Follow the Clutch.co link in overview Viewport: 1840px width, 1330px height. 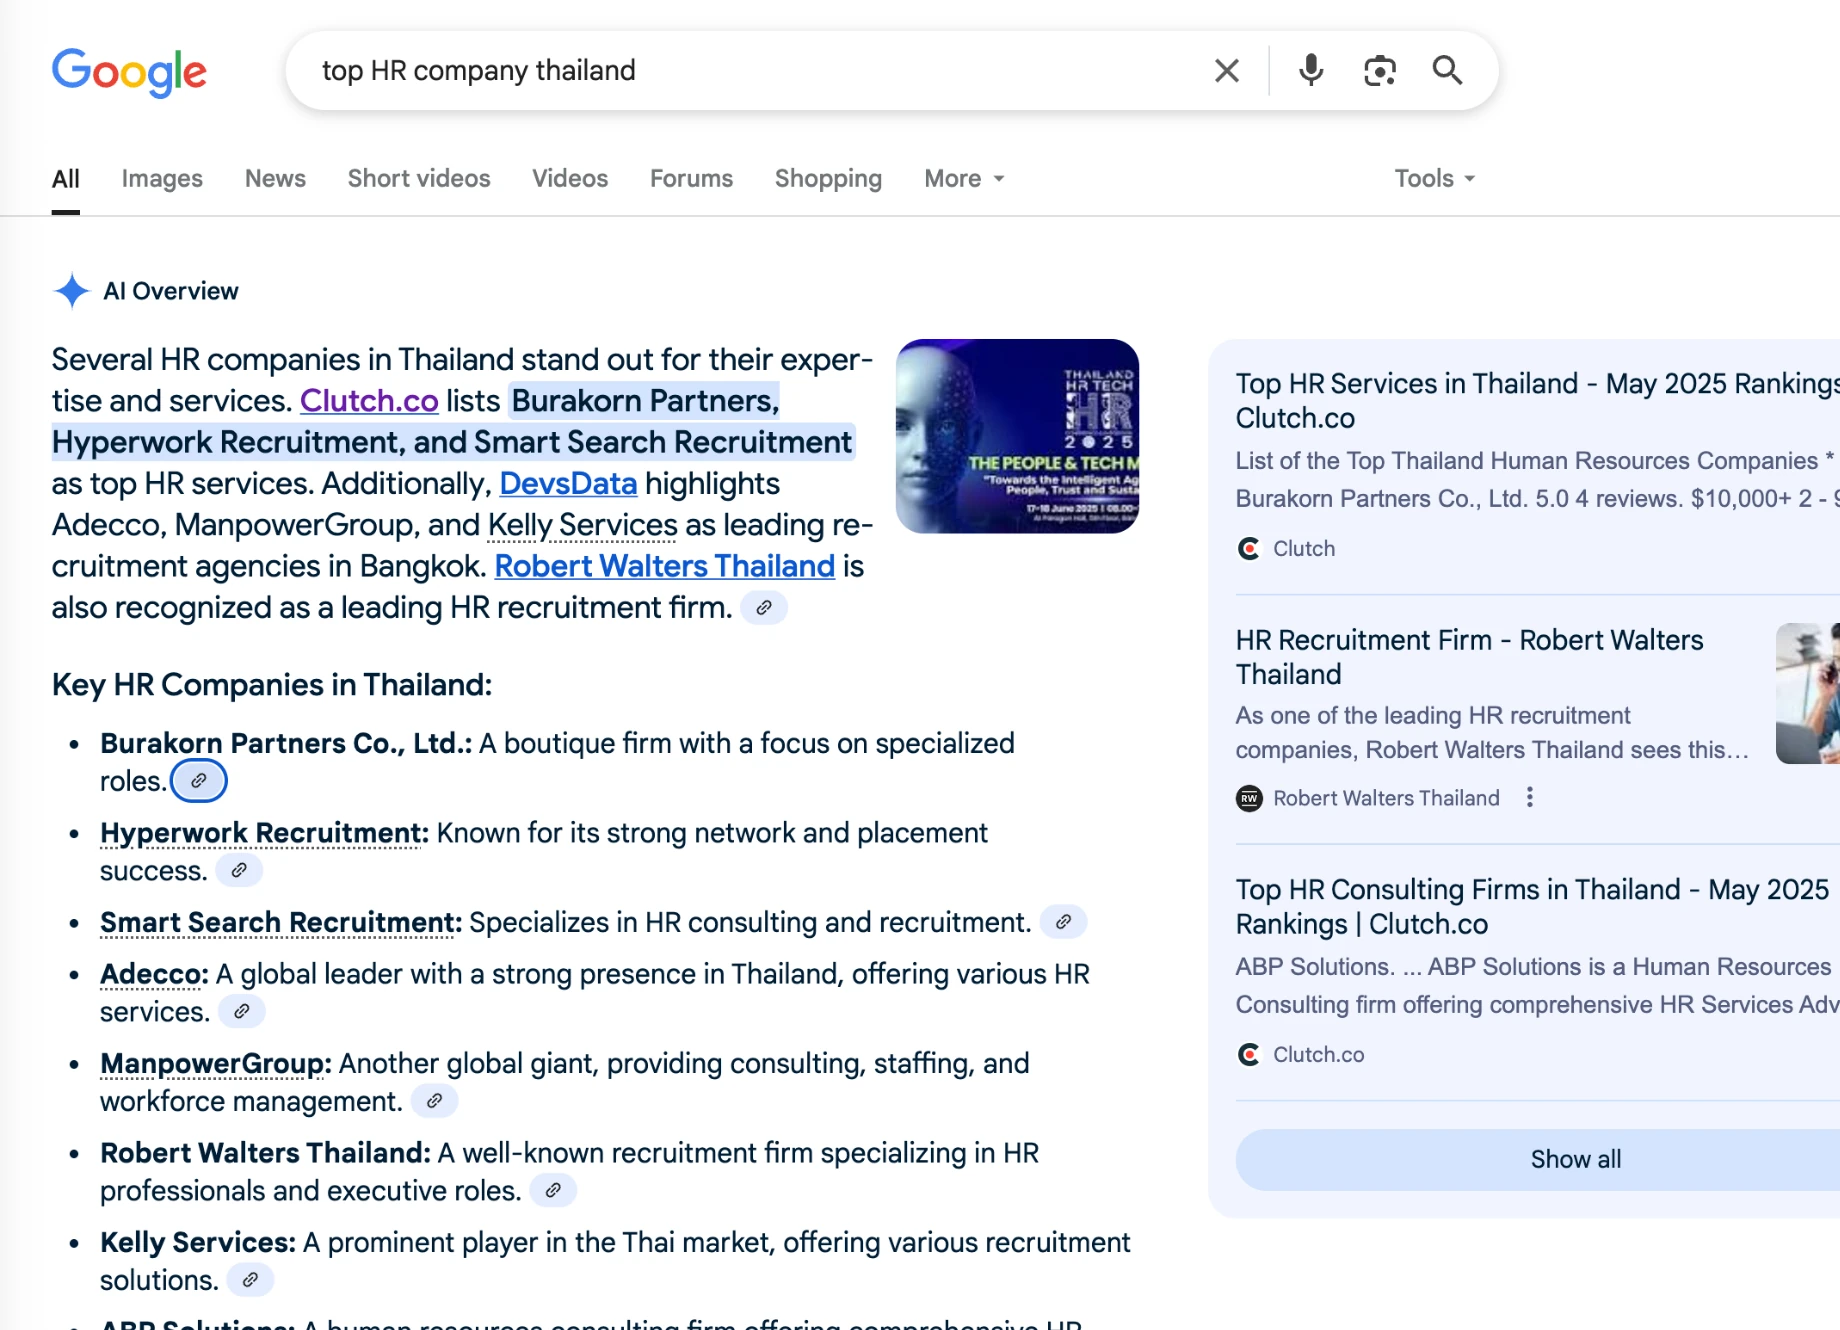click(369, 401)
